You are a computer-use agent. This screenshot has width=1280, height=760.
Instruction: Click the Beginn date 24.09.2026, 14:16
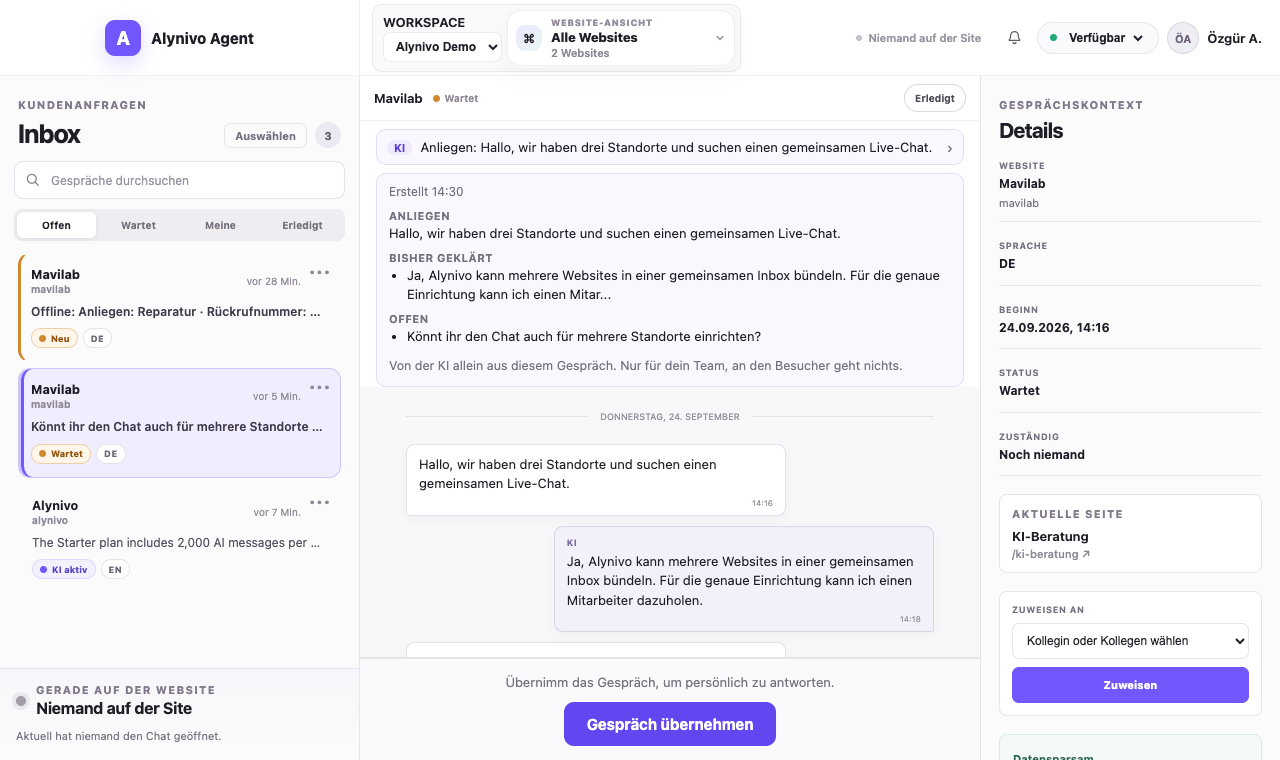click(1054, 327)
